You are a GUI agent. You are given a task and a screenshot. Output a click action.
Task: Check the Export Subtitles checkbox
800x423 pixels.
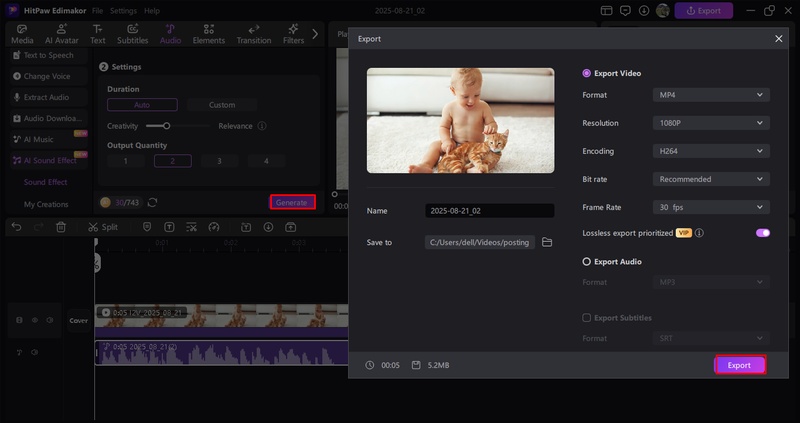click(x=586, y=318)
